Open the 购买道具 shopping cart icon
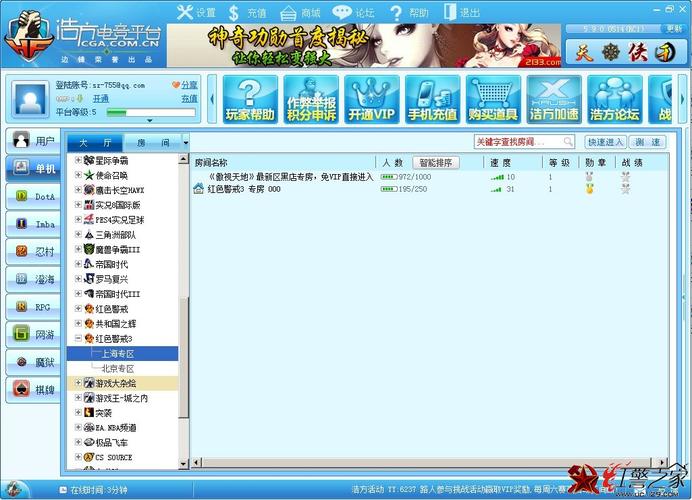 pyautogui.click(x=494, y=100)
